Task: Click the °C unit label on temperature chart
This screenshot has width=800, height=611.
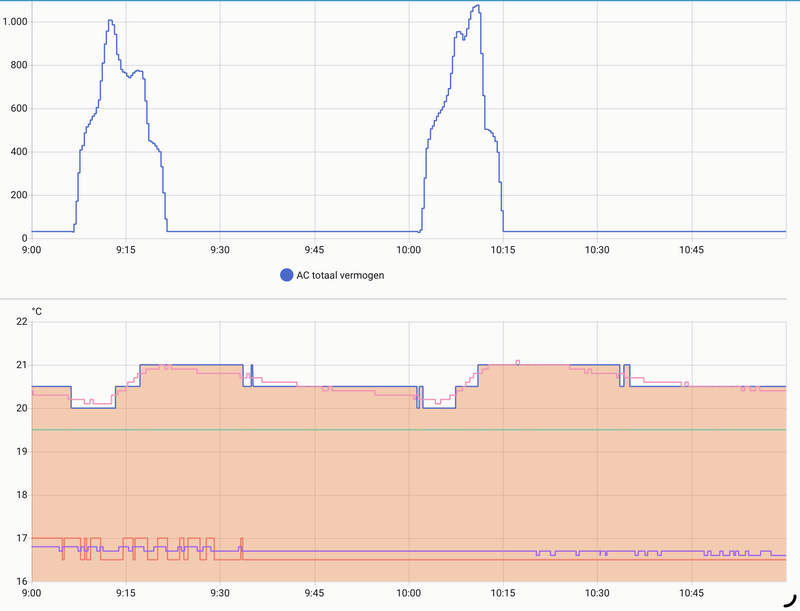Action: click(x=36, y=312)
